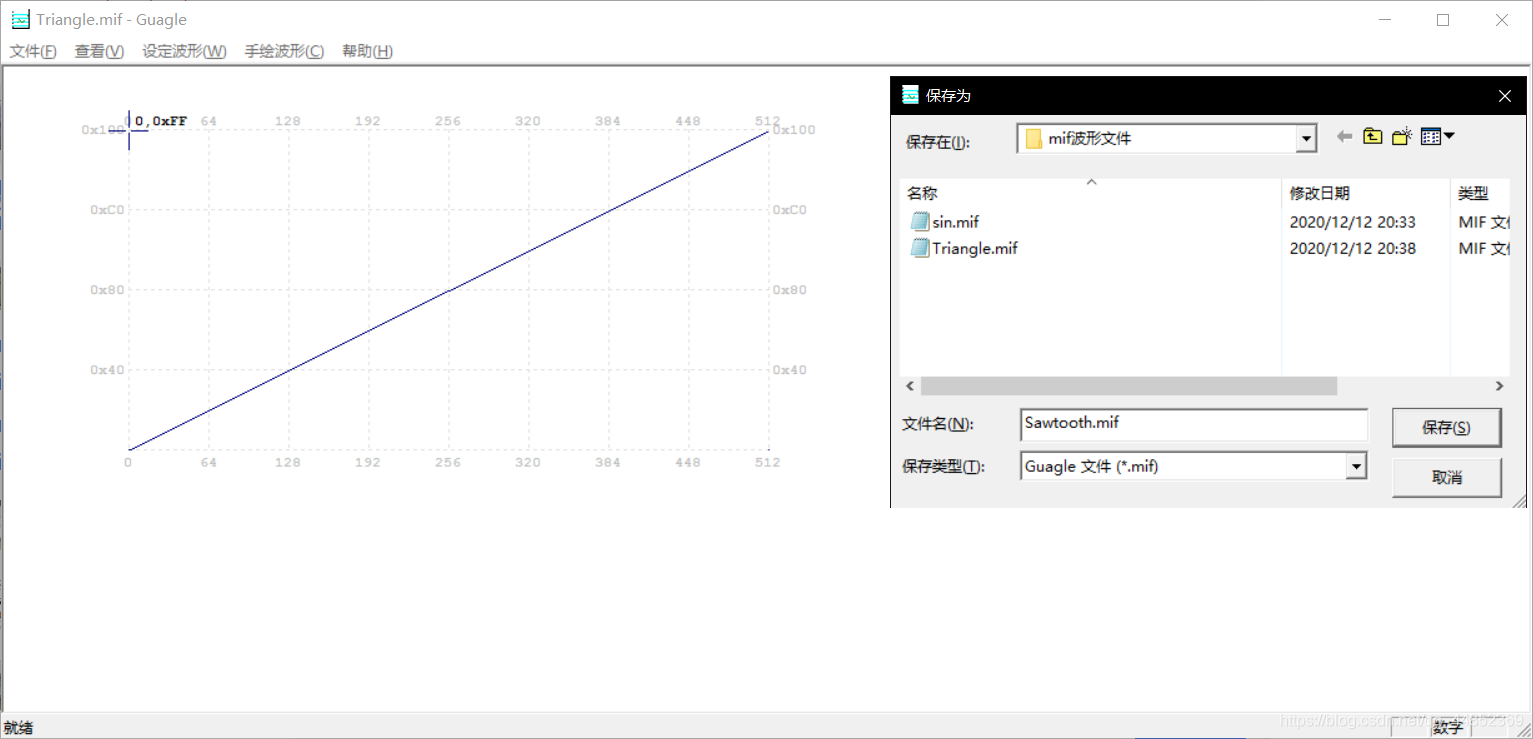Expand the 保存类型 dropdown arrow
Viewport: 1533px width, 739px height.
pyautogui.click(x=1356, y=466)
